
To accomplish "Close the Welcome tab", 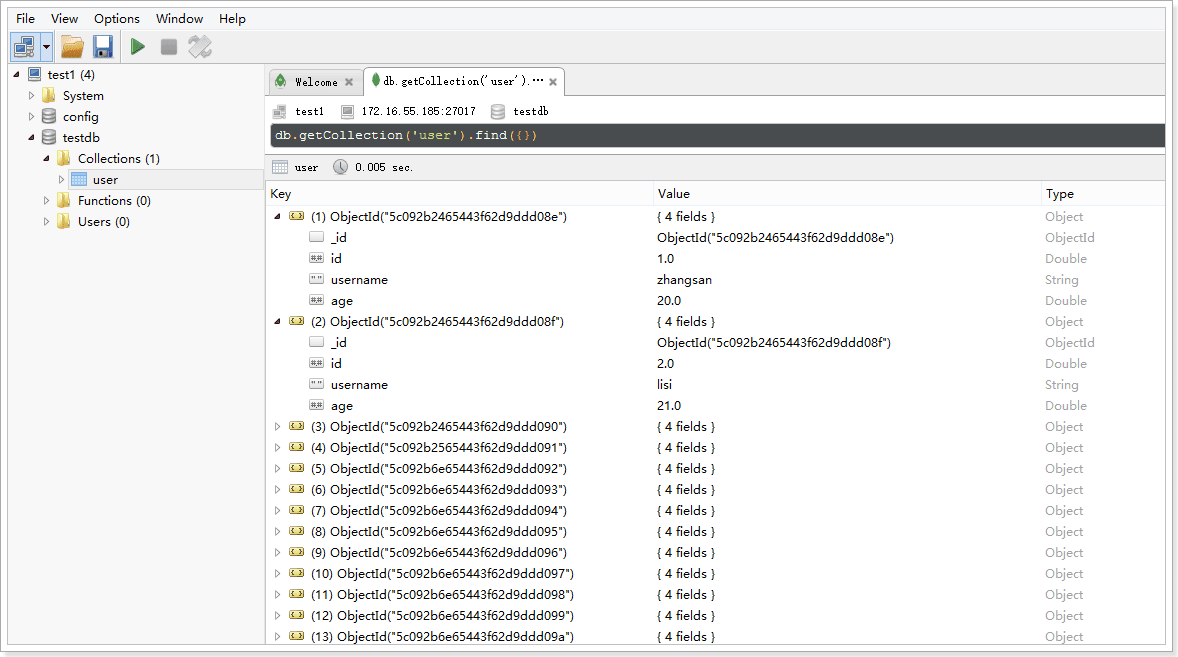I will (x=349, y=82).
